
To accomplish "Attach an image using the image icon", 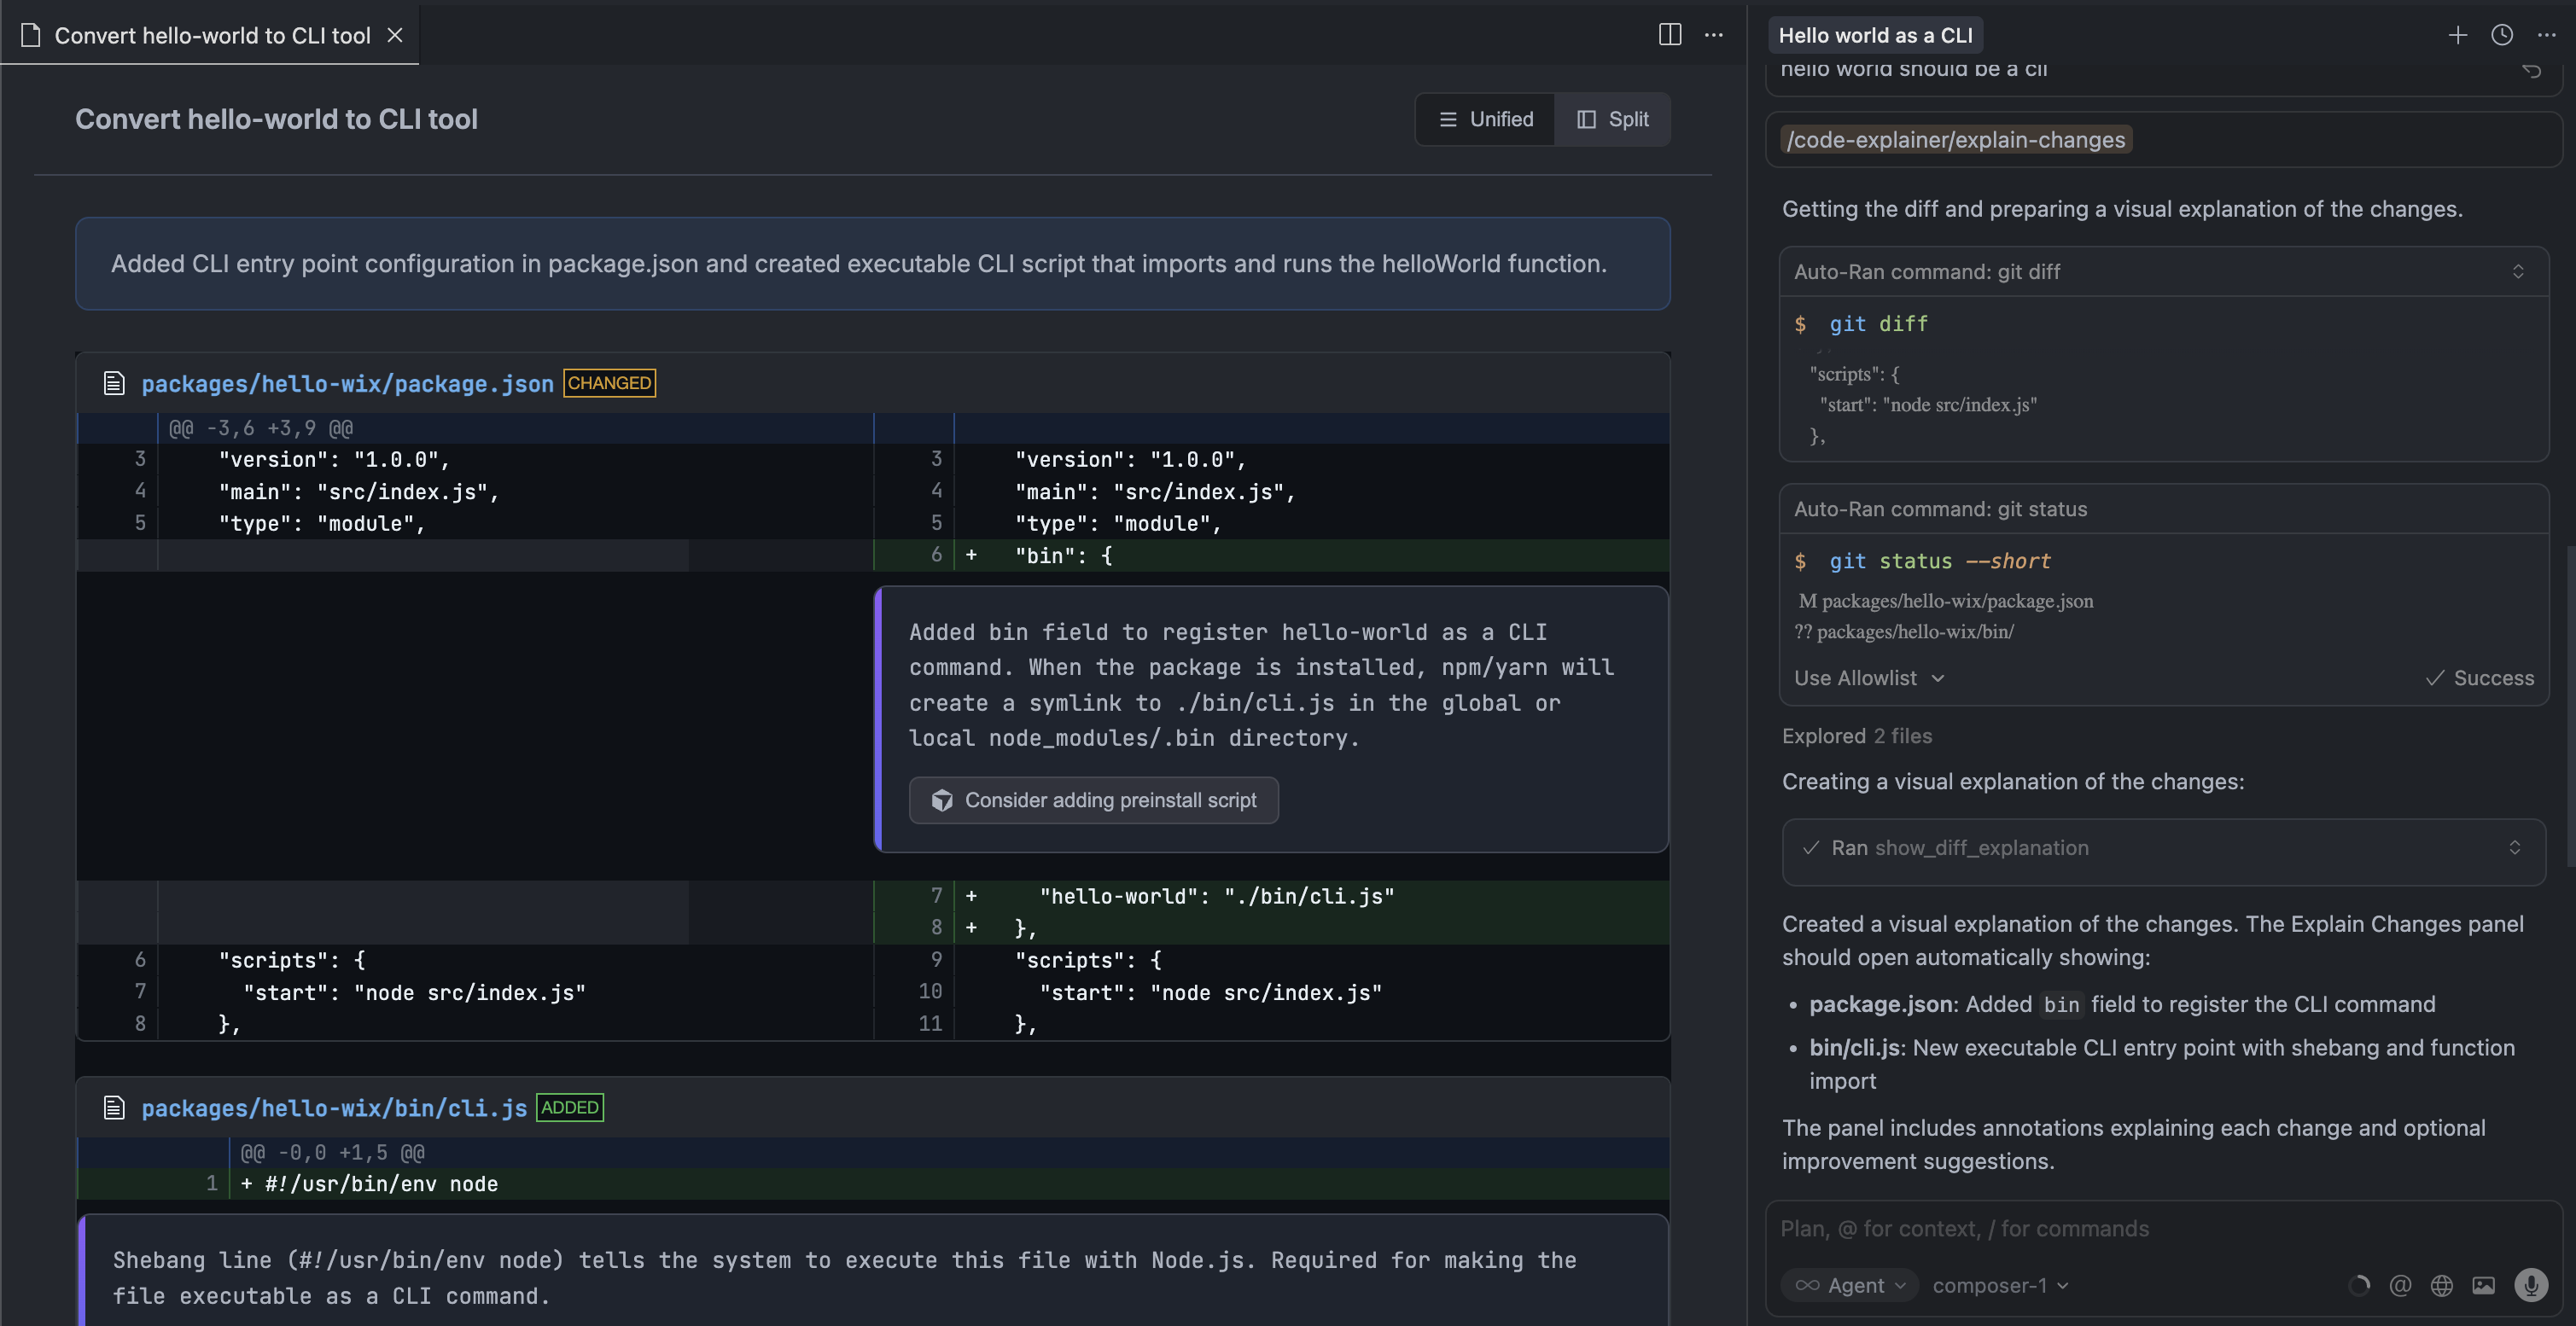I will (2485, 1285).
